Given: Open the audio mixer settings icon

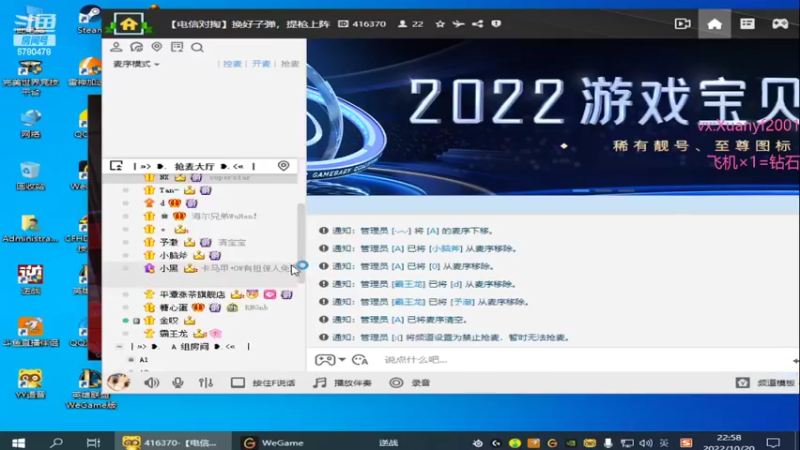Looking at the screenshot, I should [206, 383].
